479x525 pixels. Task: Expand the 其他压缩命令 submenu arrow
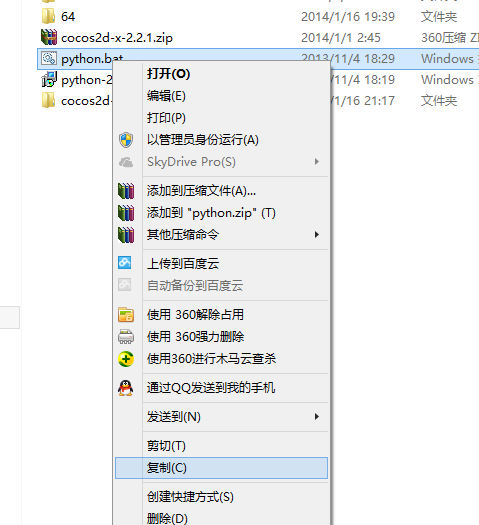pyautogui.click(x=317, y=235)
